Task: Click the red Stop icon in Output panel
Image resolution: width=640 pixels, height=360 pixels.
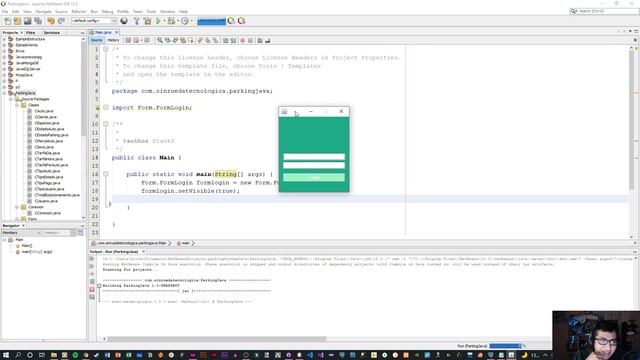Action: point(92,289)
